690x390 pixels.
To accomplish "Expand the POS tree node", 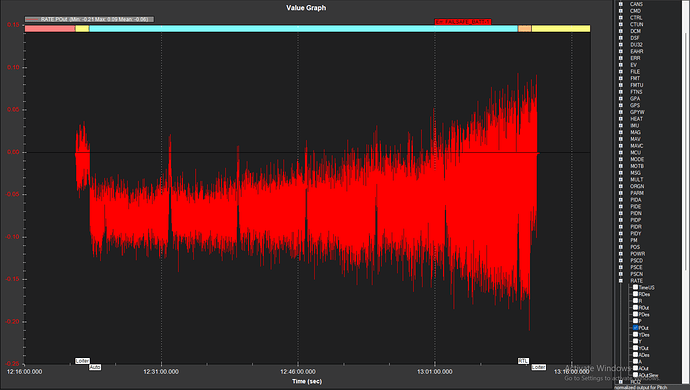I will coord(621,247).
